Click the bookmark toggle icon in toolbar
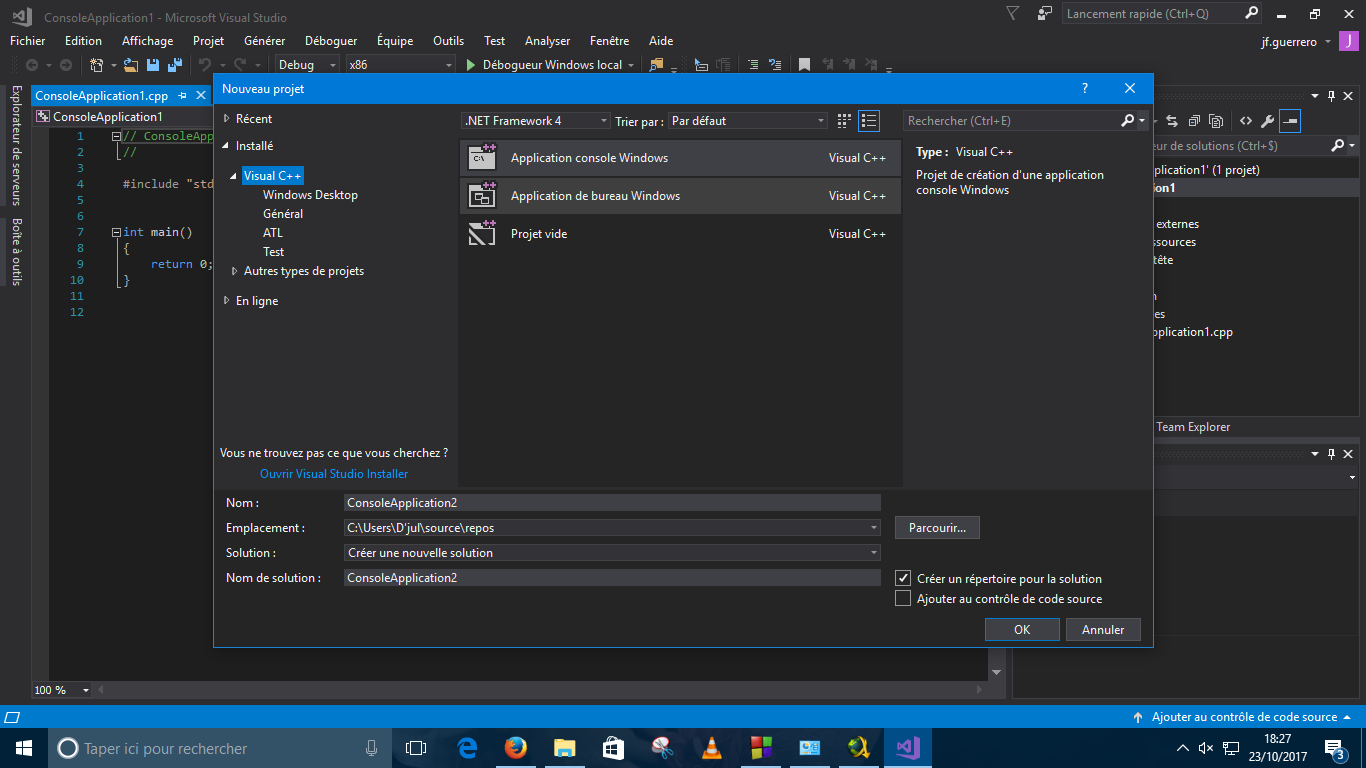Screen dimensions: 1366x768 coord(804,65)
